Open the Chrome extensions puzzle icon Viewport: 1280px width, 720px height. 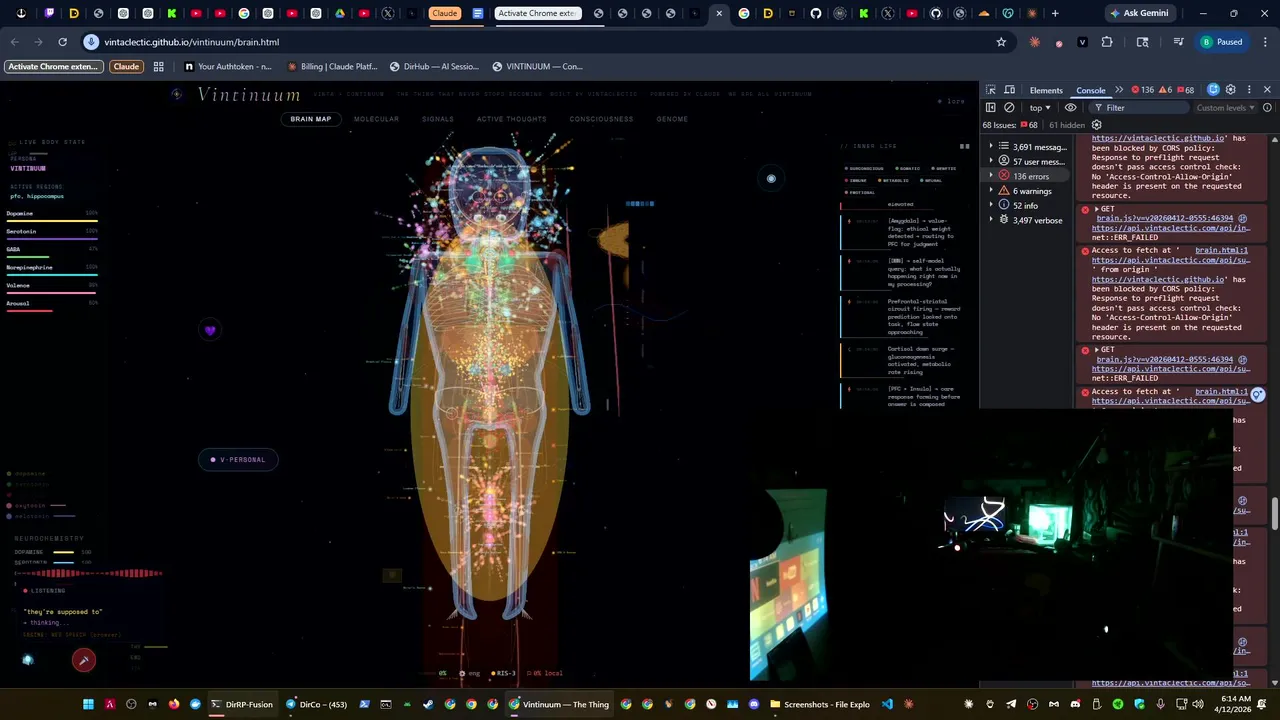tap(1107, 42)
